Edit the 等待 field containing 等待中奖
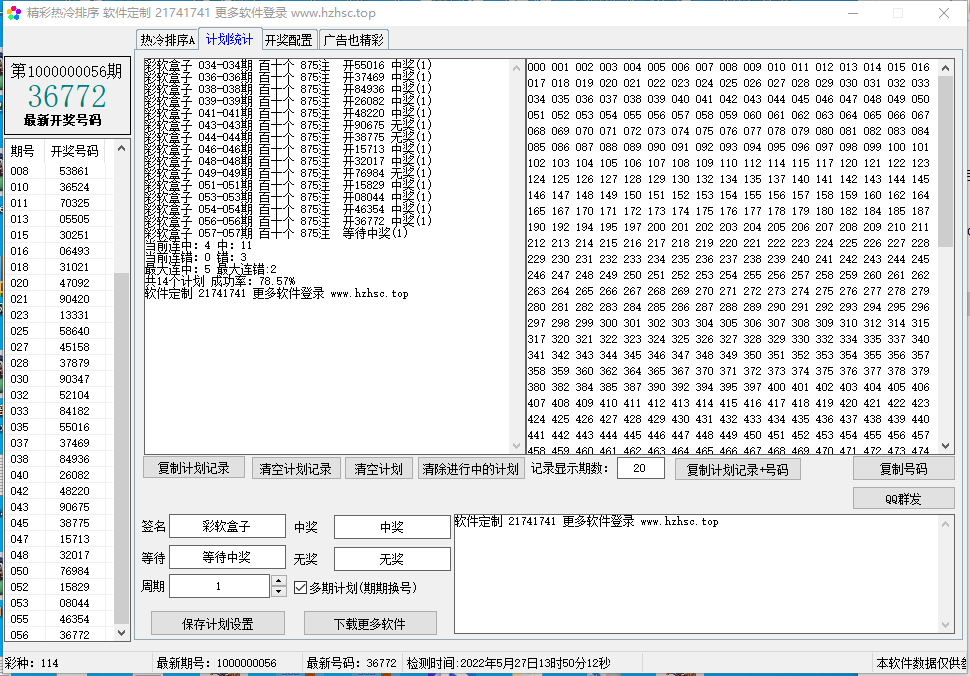 pyautogui.click(x=227, y=557)
